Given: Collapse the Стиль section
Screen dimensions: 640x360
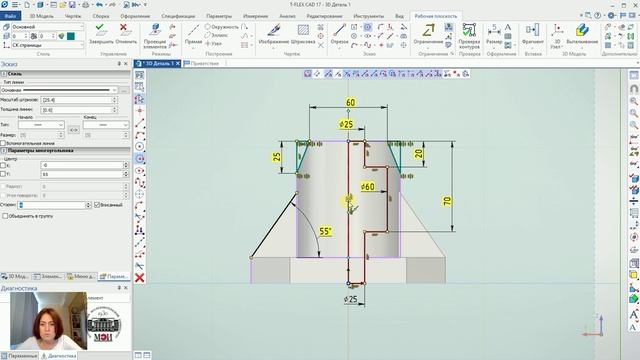Looking at the screenshot, I should [x=4, y=74].
